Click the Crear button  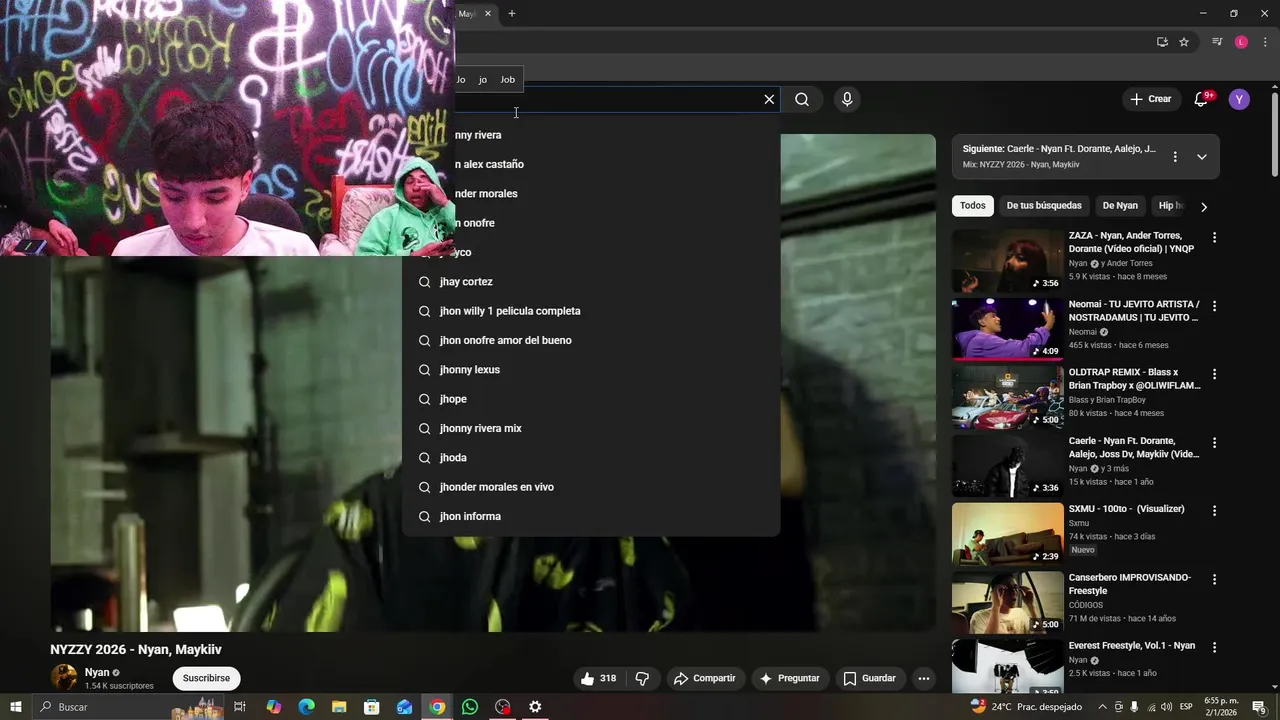coord(1150,99)
